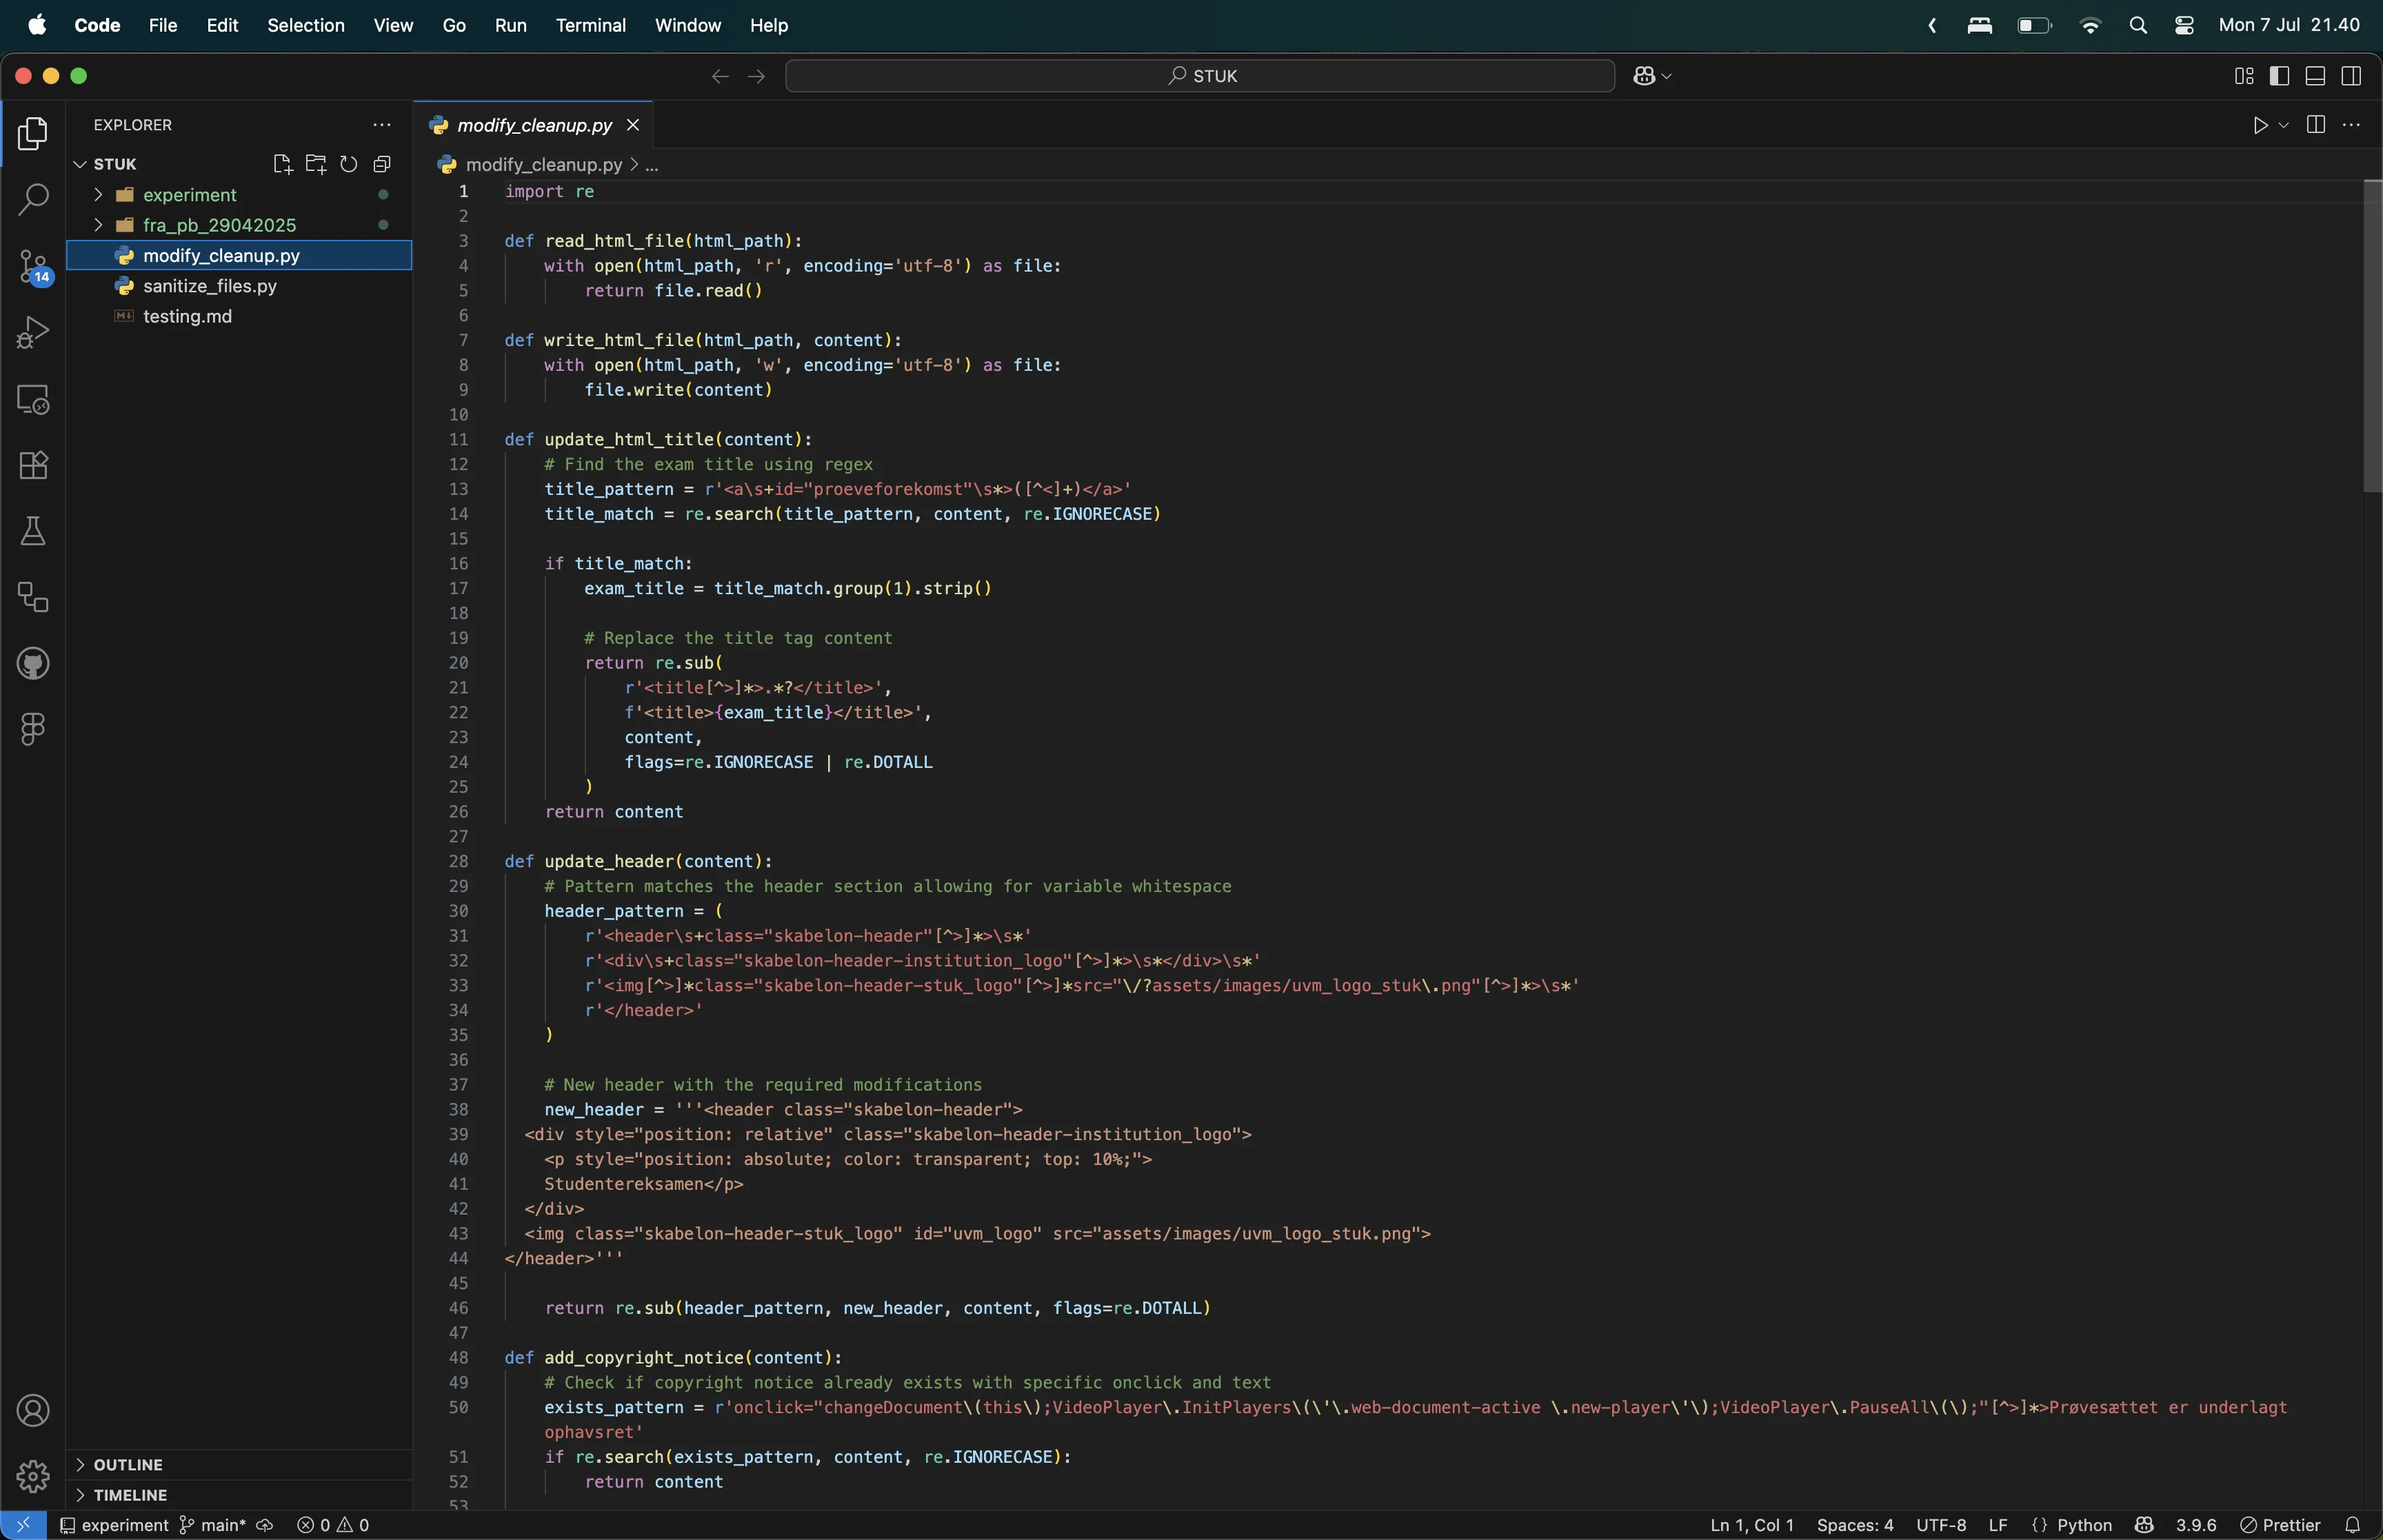Customize layout icon in title bar

(2244, 76)
